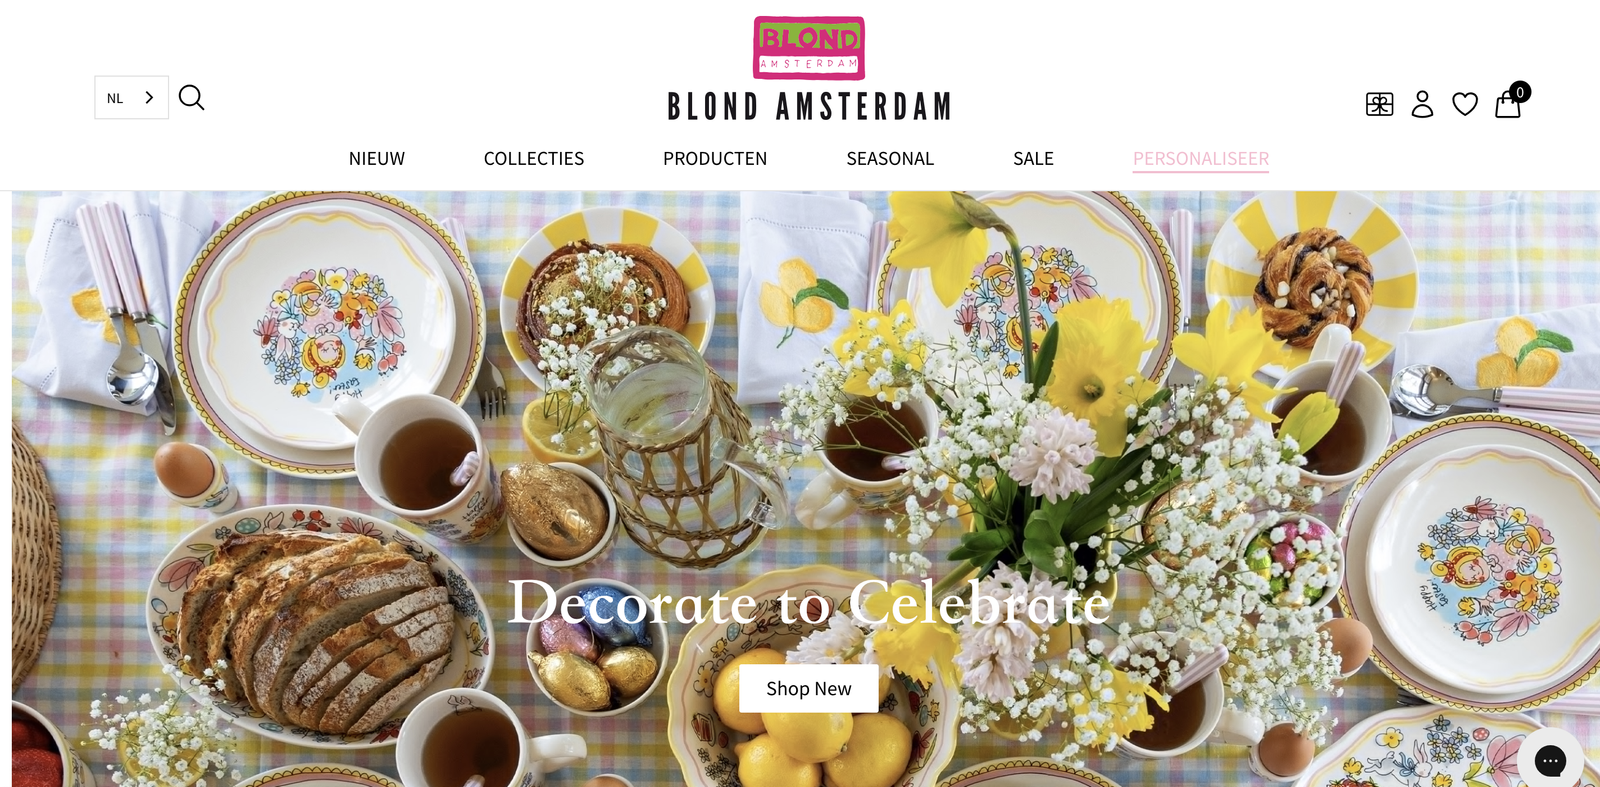
Task: Click the sliced bread in hero photo
Action: tap(315, 626)
